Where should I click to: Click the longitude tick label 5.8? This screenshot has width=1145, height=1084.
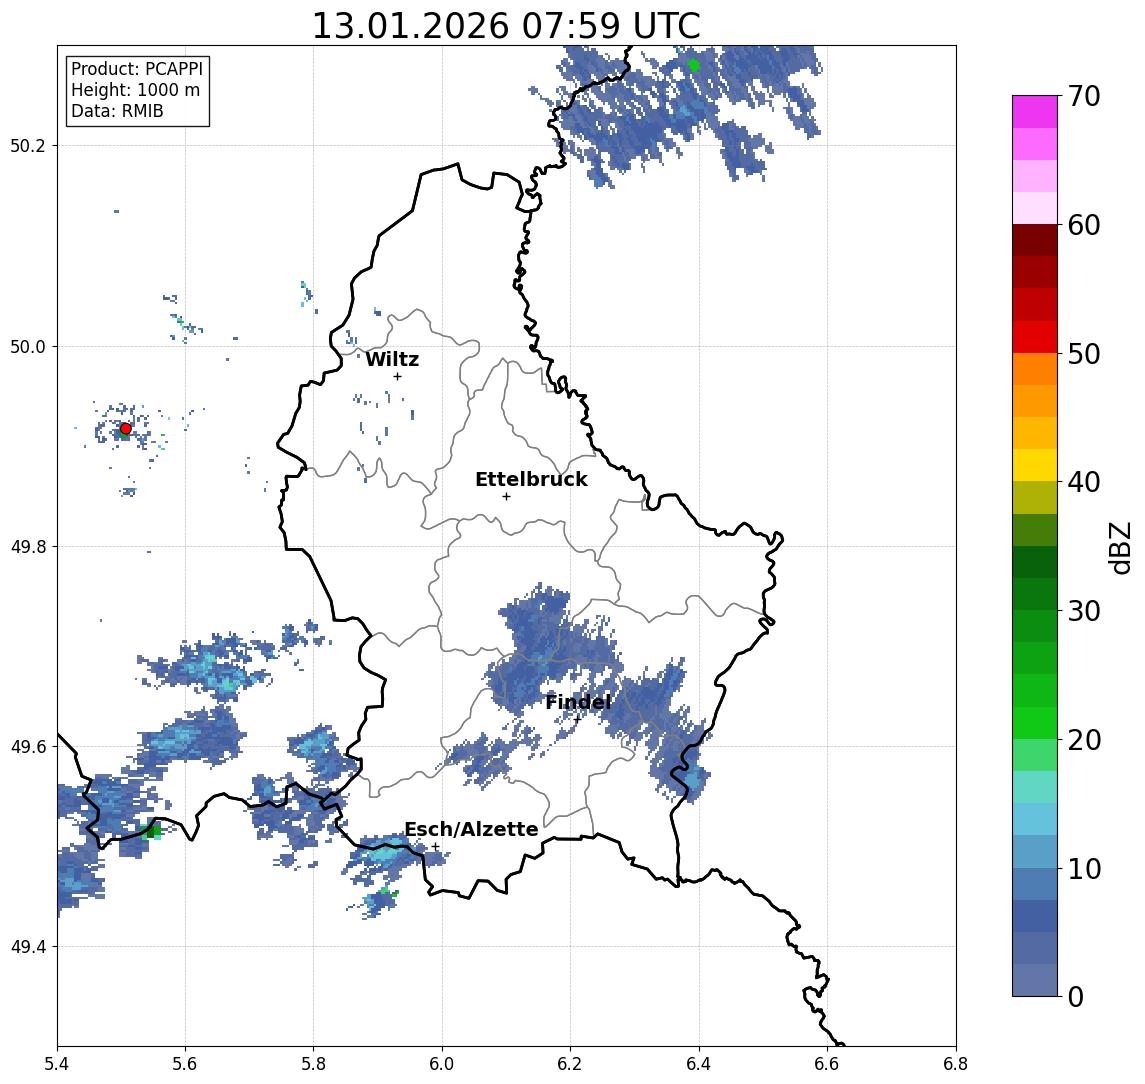314,1064
